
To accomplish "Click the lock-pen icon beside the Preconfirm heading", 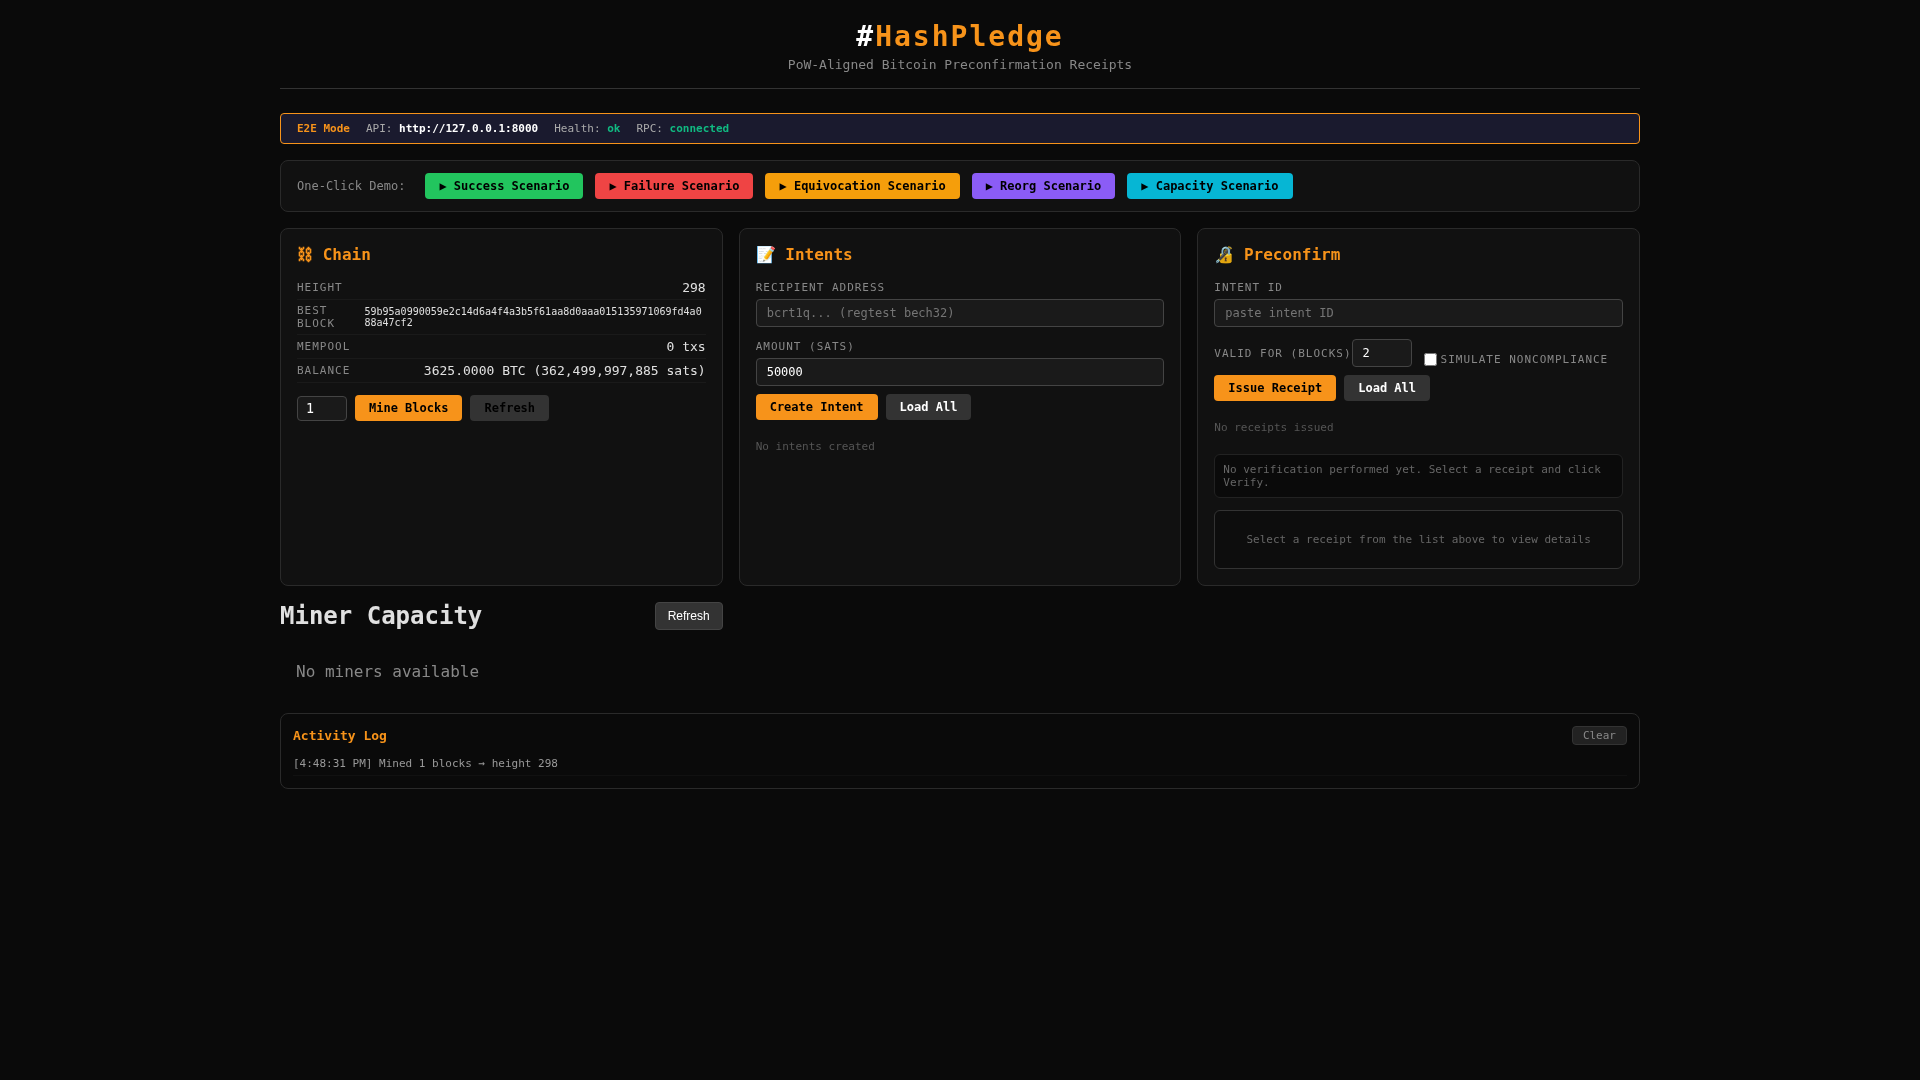I will [1224, 255].
